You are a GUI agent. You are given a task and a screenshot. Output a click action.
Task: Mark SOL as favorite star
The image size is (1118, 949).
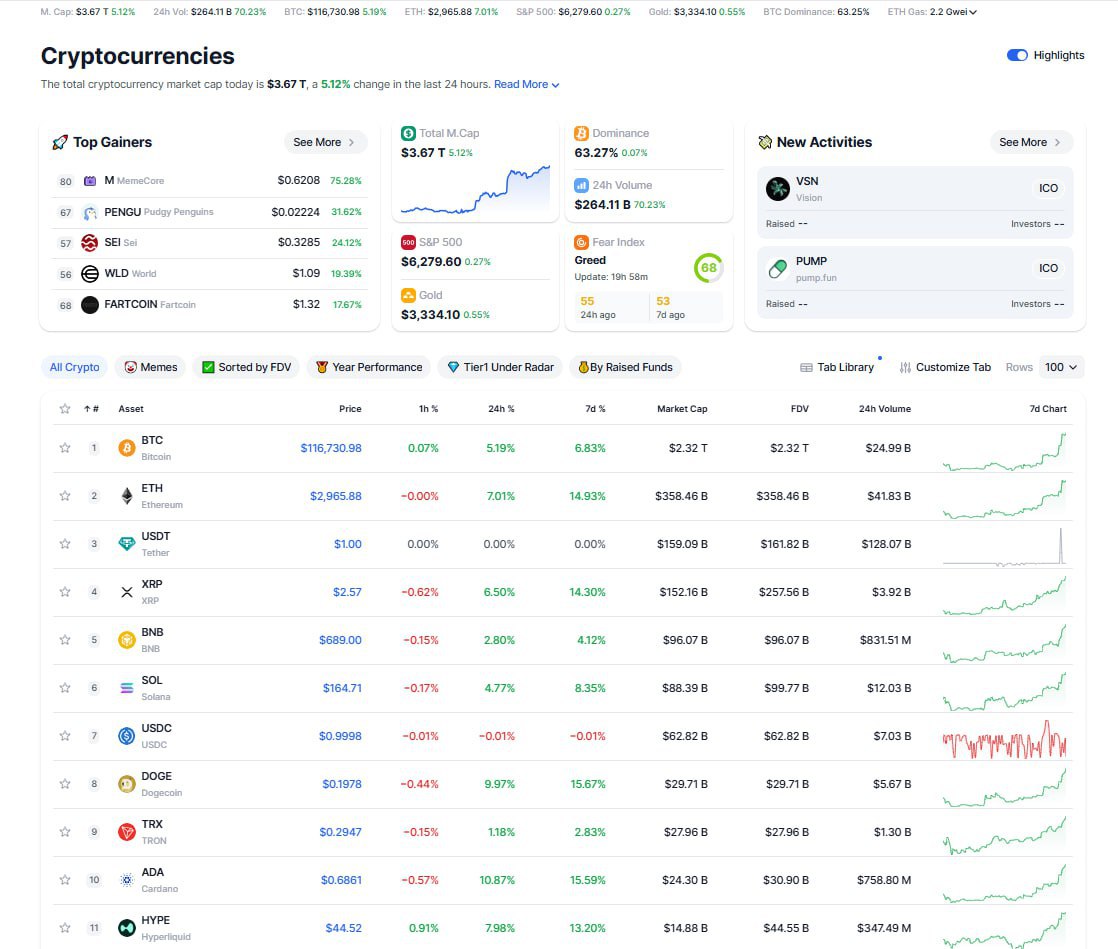(x=65, y=688)
